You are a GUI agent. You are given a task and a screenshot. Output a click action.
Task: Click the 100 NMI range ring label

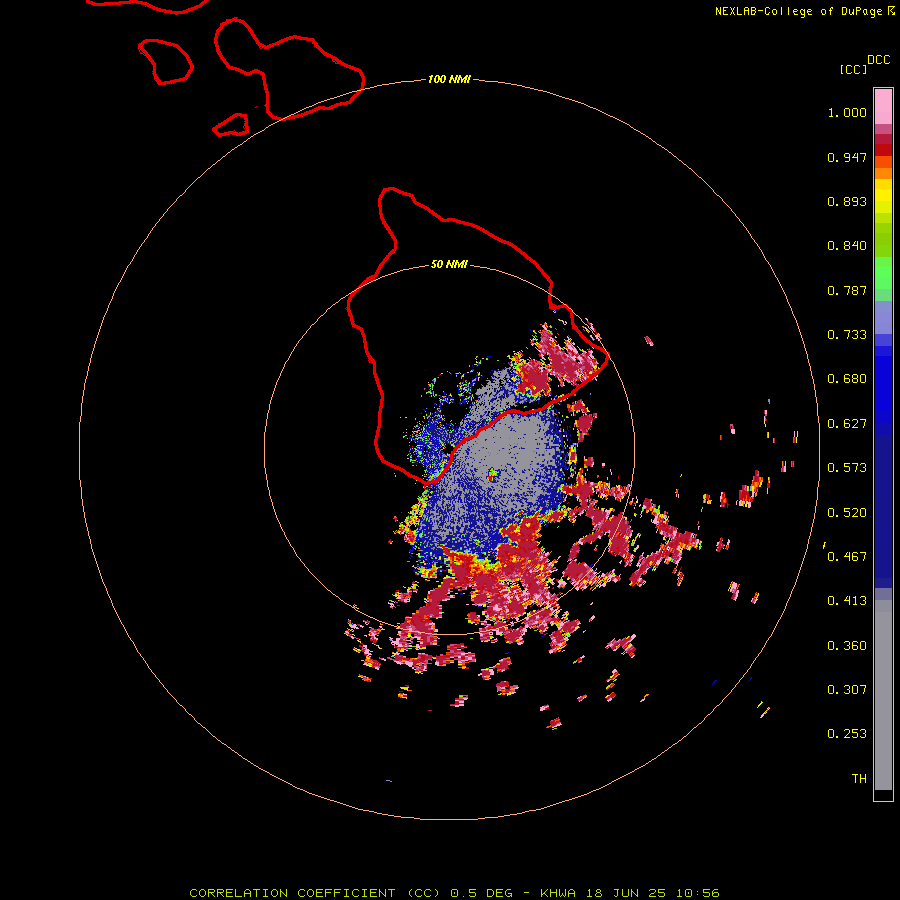(449, 79)
